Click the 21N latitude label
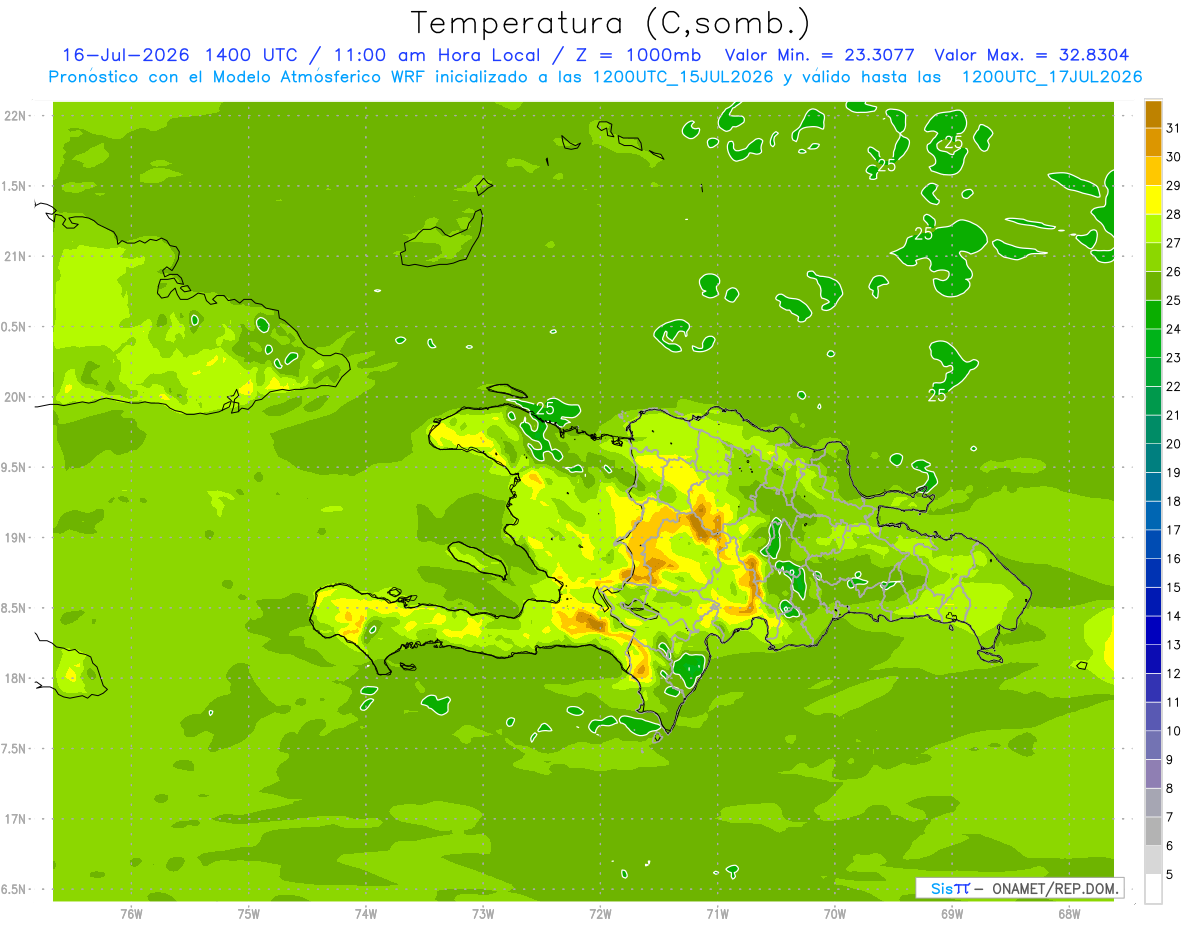The height and width of the screenshot is (927, 1200). [x=17, y=256]
